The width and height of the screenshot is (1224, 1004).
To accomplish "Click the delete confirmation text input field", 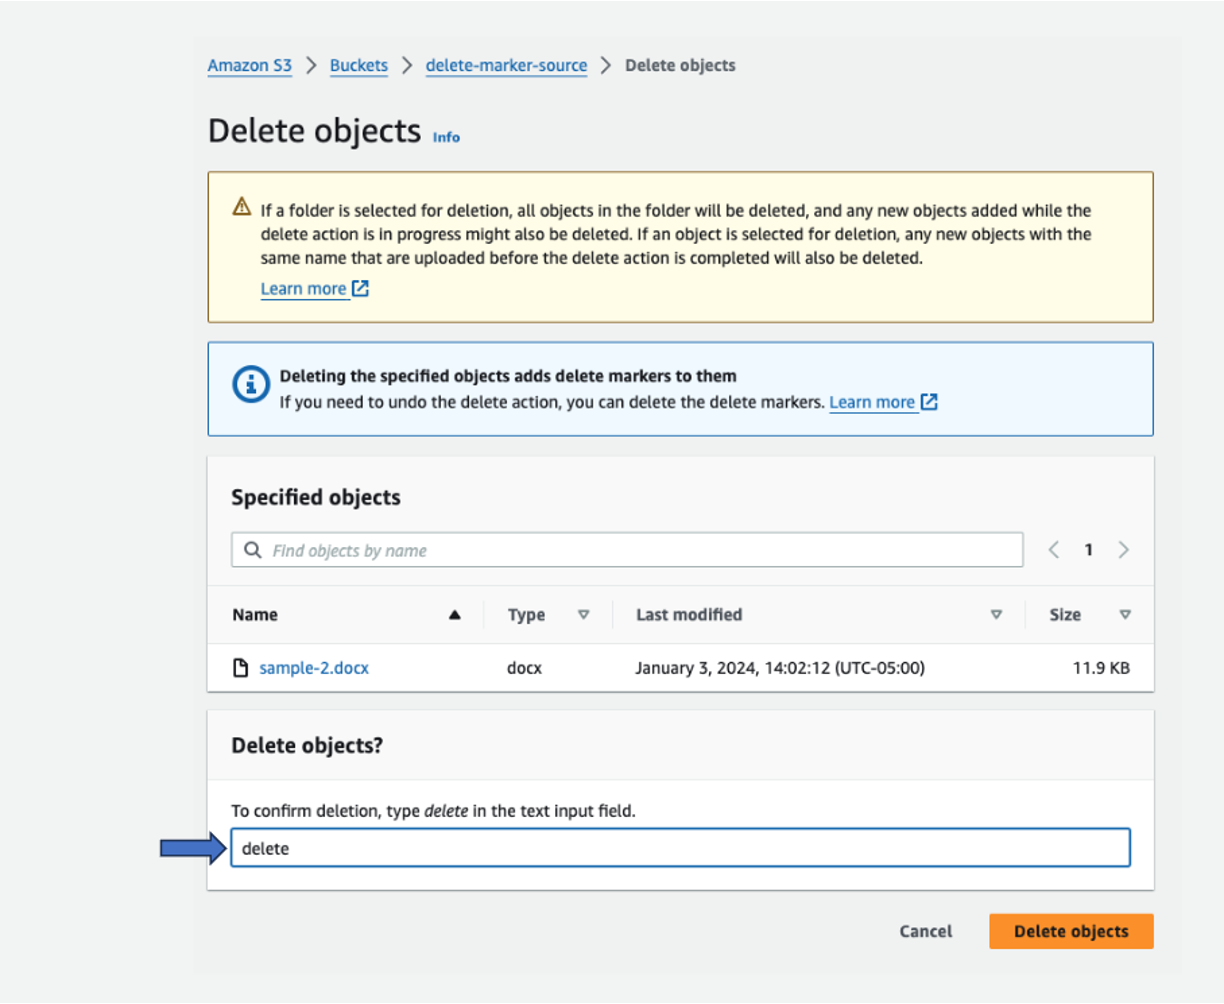I will tap(680, 847).
